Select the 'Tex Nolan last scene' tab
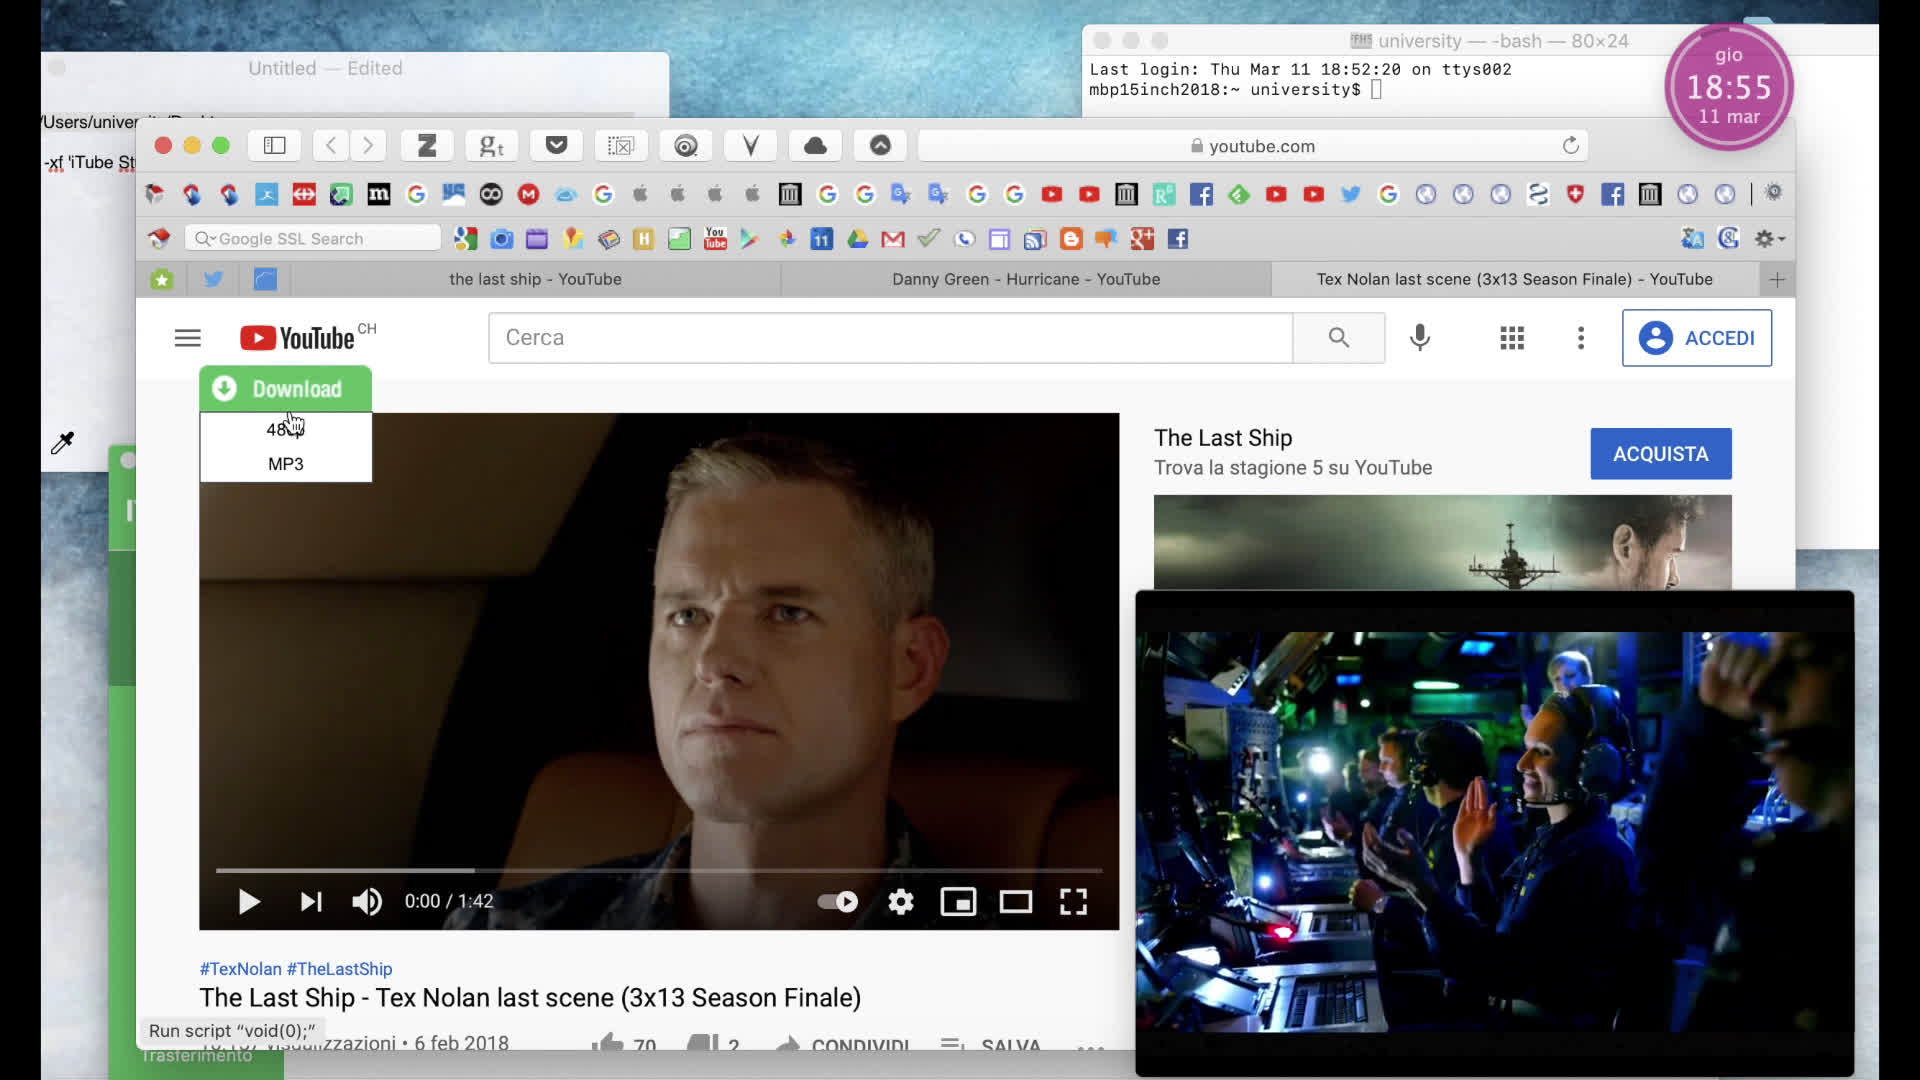 pos(1514,279)
